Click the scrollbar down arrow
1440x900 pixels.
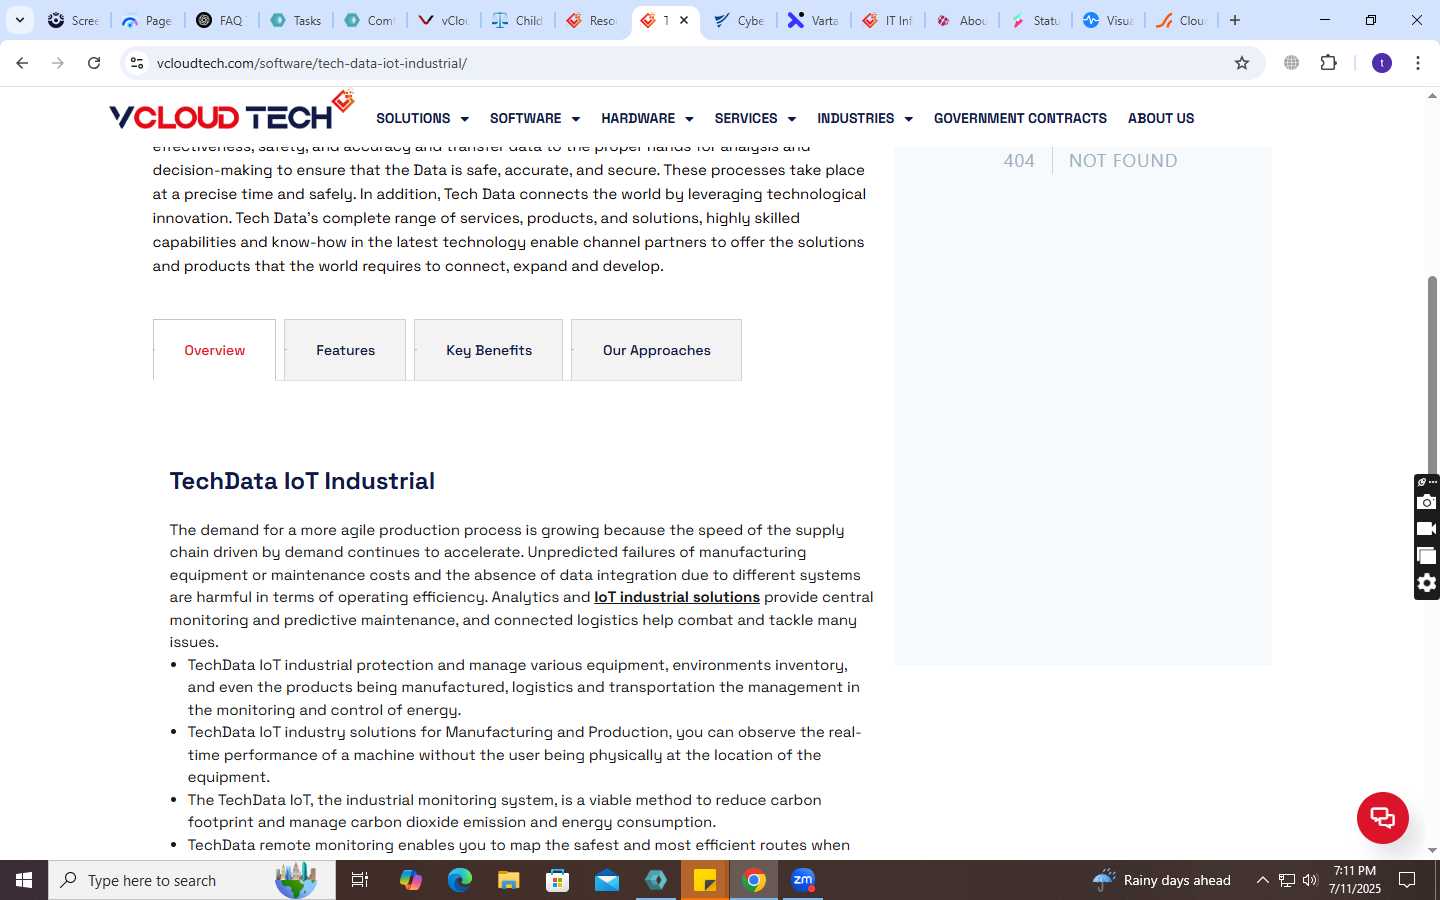pos(1432,850)
